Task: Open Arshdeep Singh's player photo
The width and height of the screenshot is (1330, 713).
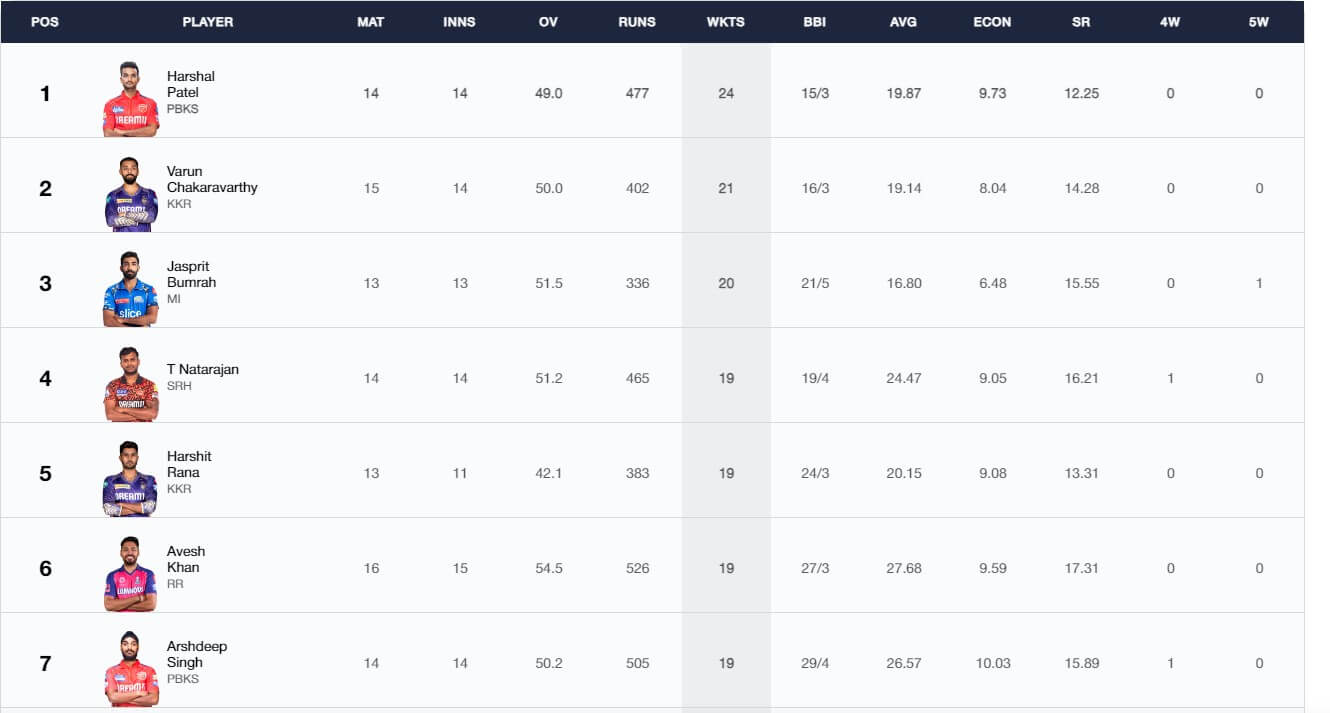Action: point(131,669)
